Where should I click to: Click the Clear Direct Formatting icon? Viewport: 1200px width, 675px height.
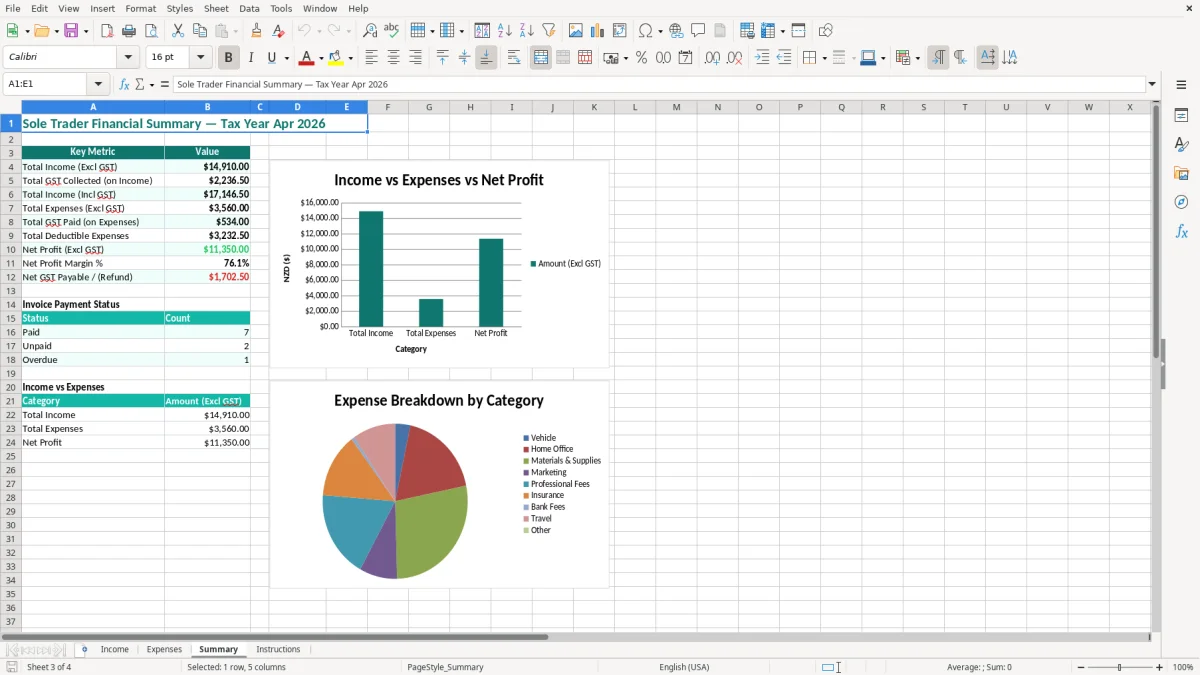click(x=278, y=31)
